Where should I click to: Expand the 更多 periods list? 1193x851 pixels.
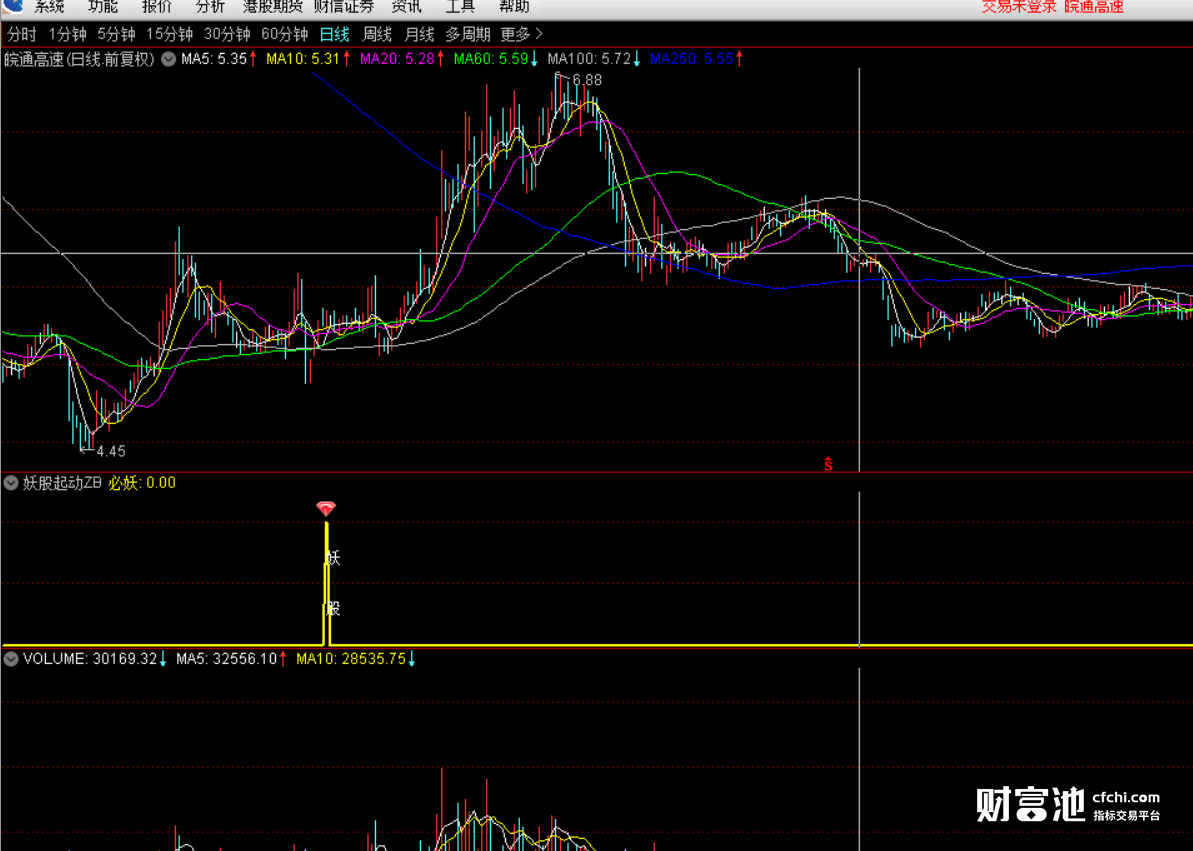(x=521, y=34)
